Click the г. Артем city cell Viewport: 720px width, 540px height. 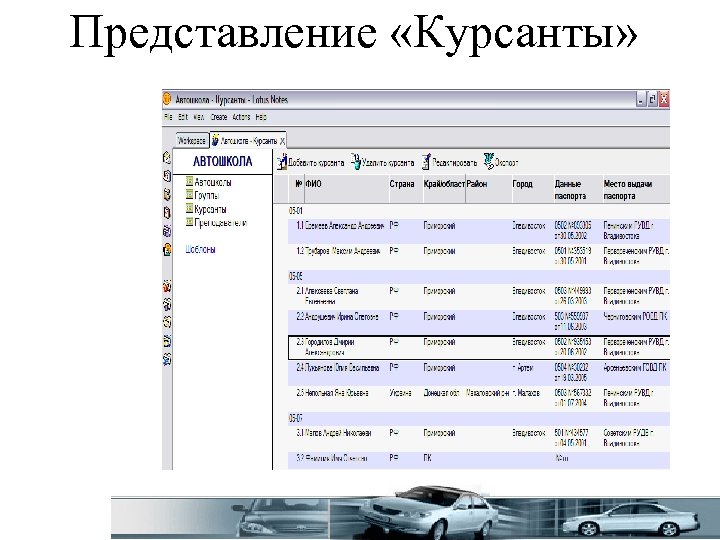tap(523, 367)
